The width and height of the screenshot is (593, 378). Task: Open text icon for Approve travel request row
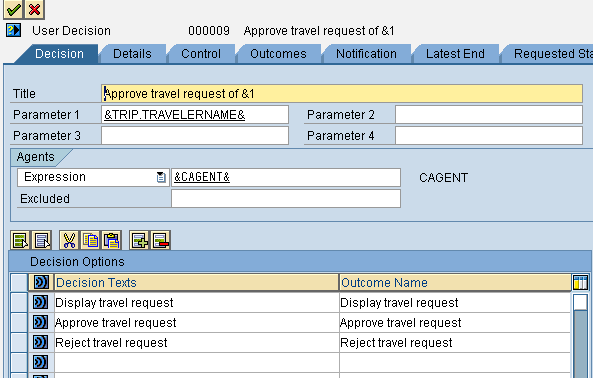pos(41,322)
